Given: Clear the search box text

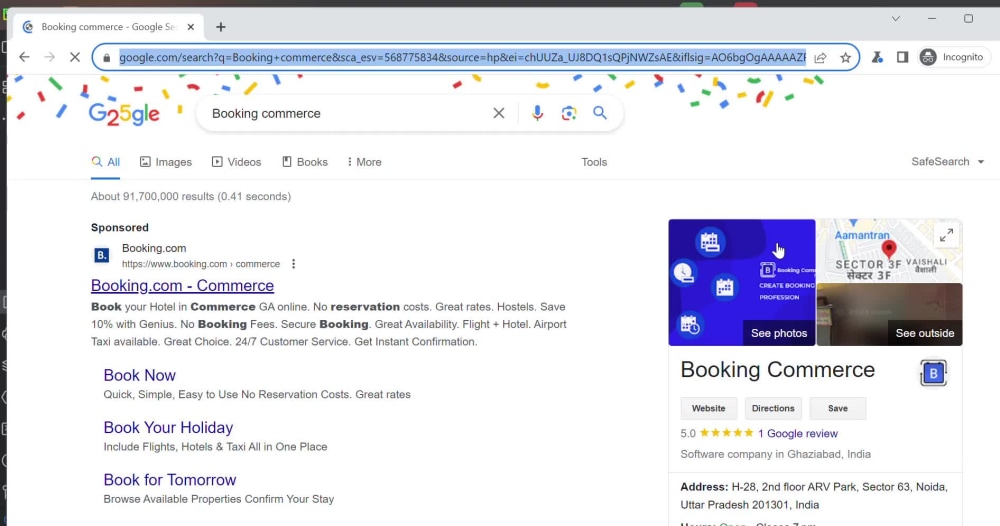Looking at the screenshot, I should (x=499, y=113).
